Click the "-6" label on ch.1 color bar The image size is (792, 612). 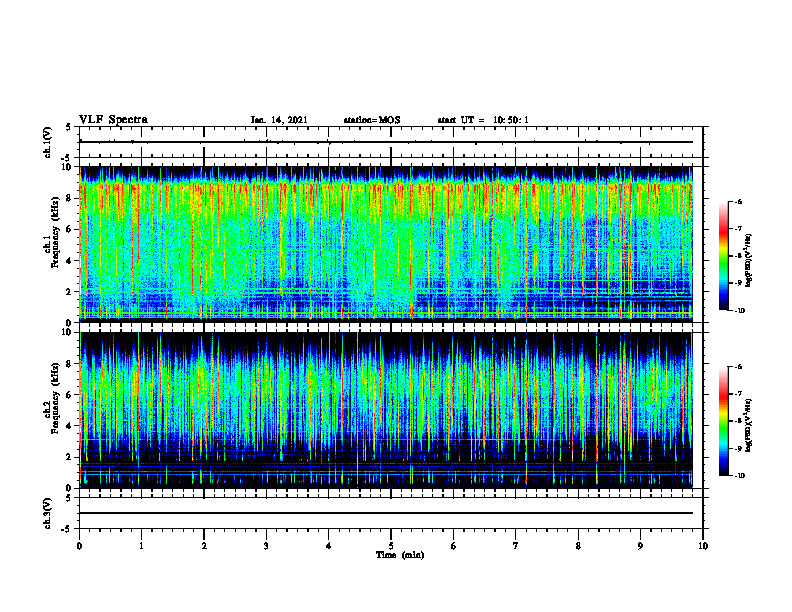pos(737,202)
